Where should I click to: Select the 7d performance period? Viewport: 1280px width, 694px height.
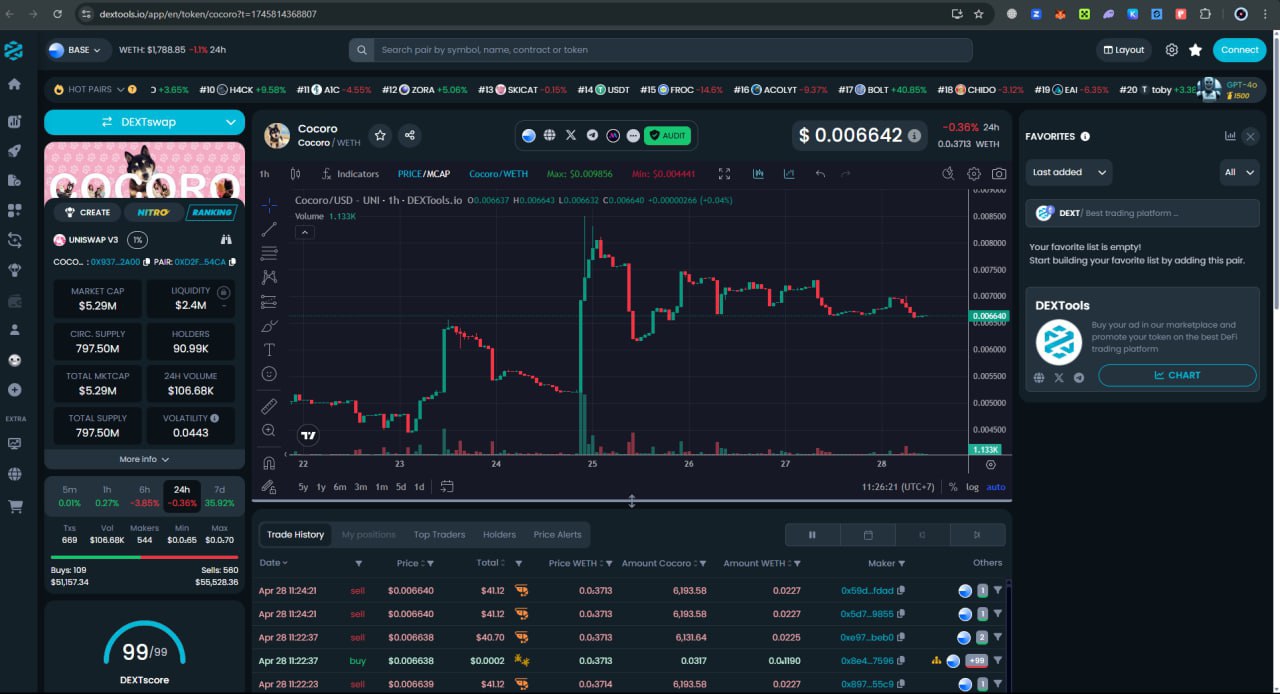pyautogui.click(x=219, y=496)
